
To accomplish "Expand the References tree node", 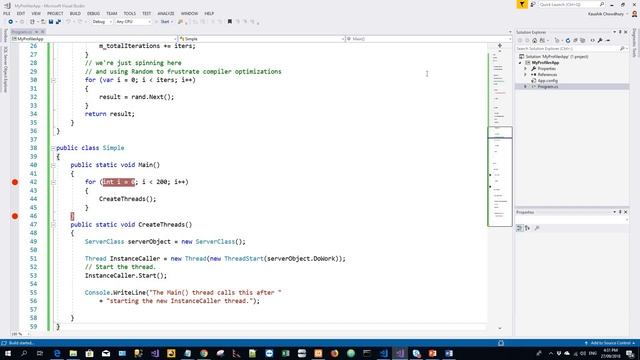I will (x=526, y=75).
